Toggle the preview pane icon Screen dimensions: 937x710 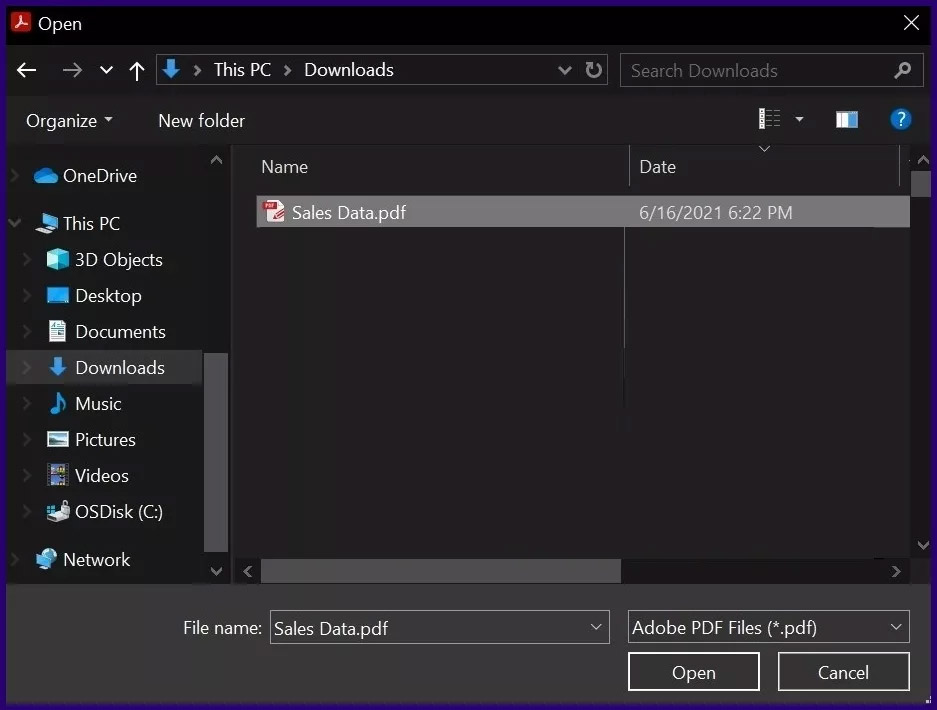pyautogui.click(x=847, y=120)
